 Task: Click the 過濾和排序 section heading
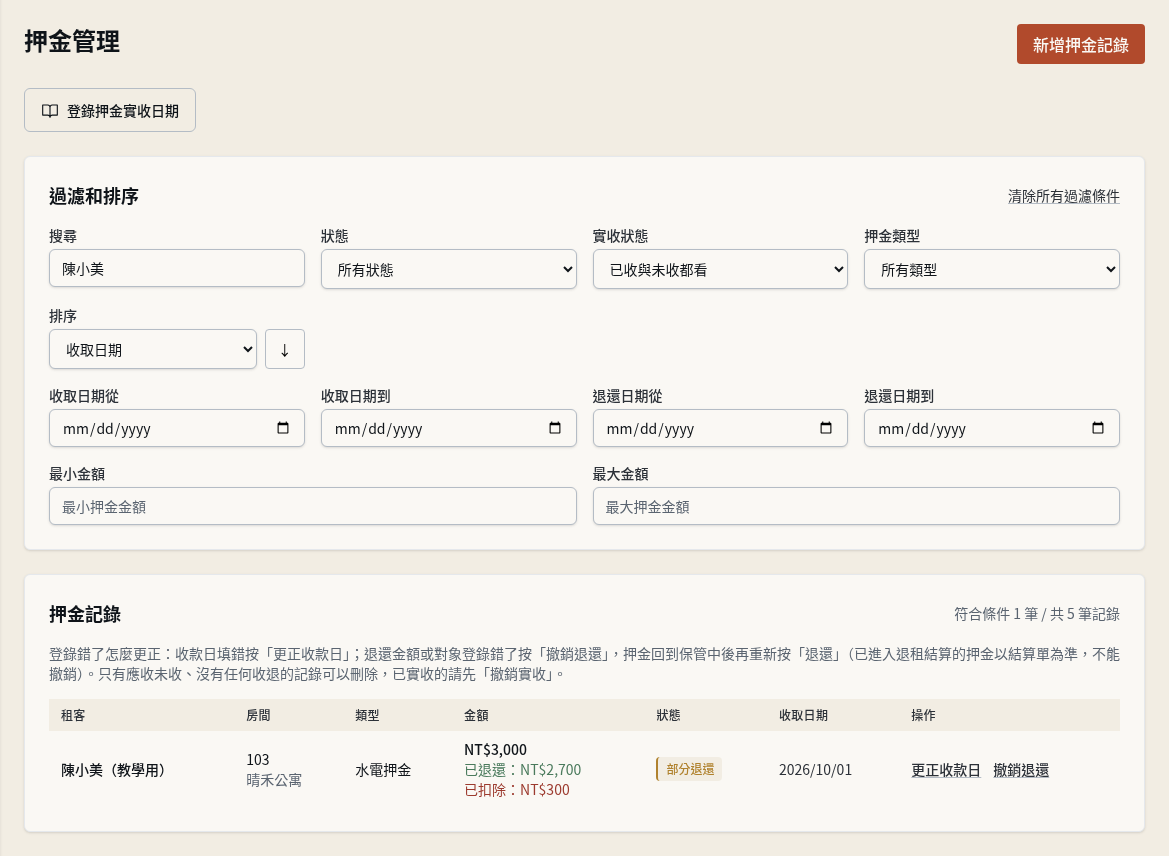coord(94,196)
